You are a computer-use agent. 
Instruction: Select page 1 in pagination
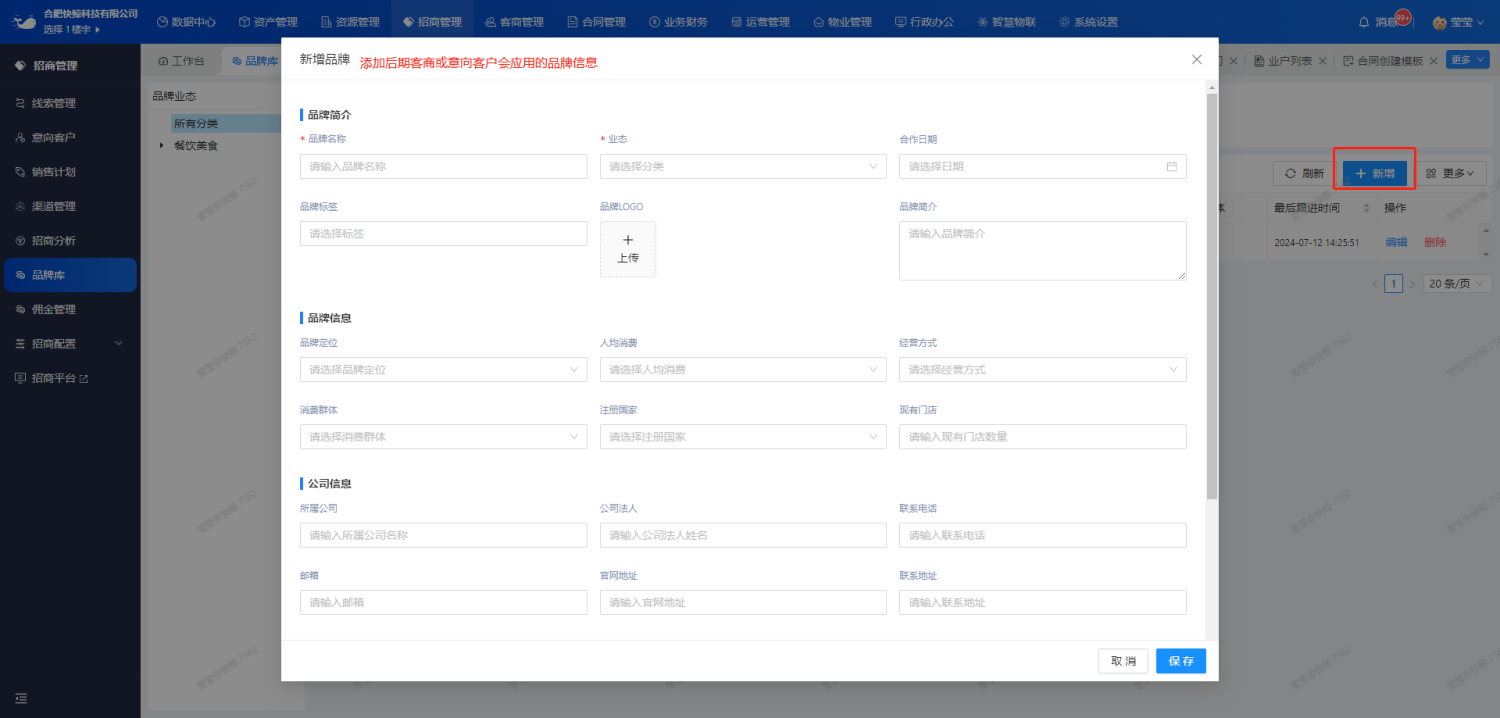(1394, 284)
